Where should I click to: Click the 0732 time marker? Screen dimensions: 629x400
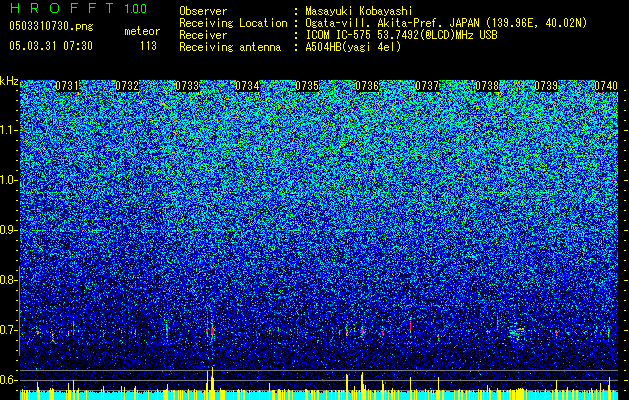tap(127, 86)
